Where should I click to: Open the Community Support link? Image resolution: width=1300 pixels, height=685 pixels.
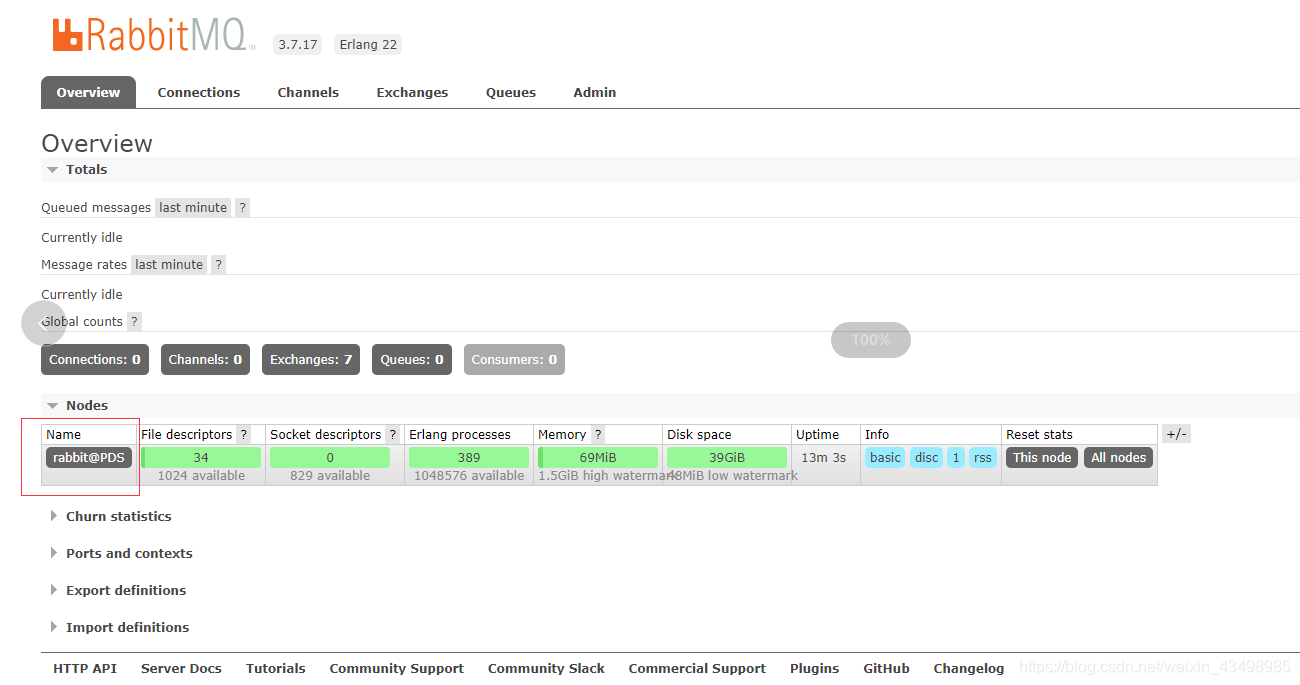point(397,669)
